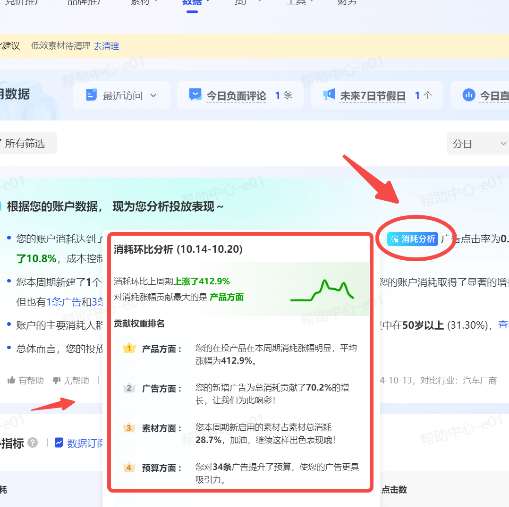
Task: Open the 数据订阅 link
Action: point(85,443)
